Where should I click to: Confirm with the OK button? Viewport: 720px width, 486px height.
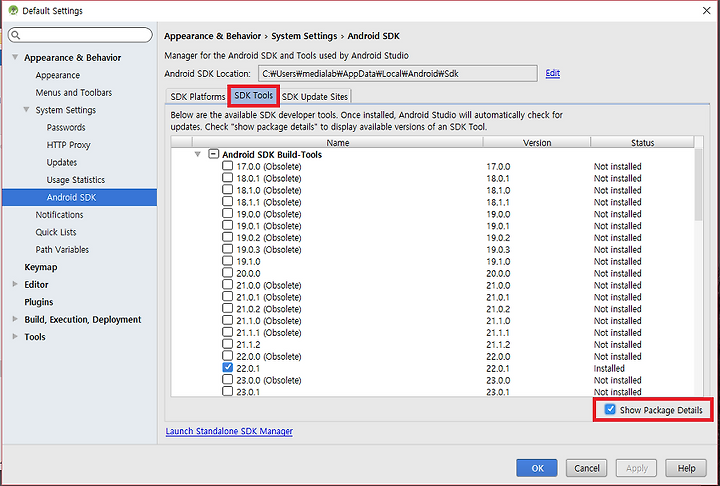point(537,468)
